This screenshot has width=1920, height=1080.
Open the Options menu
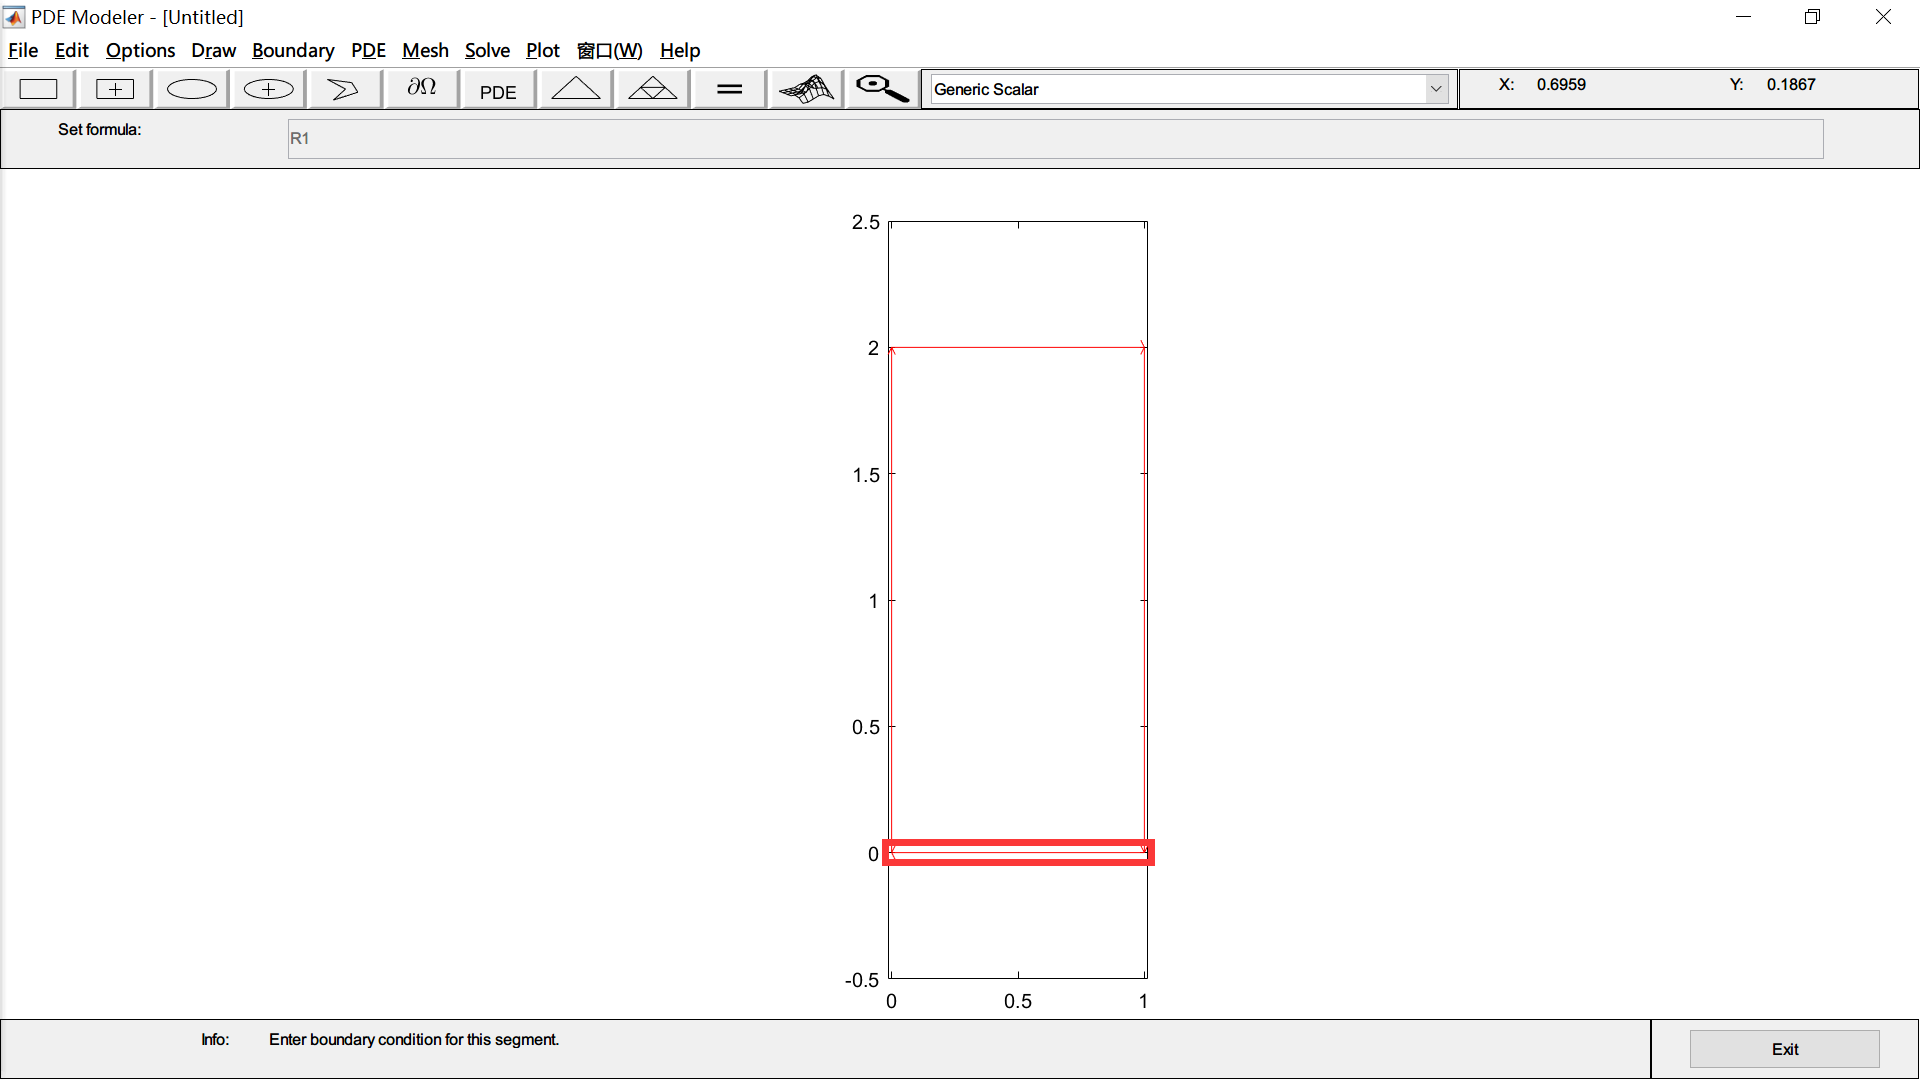click(x=140, y=50)
